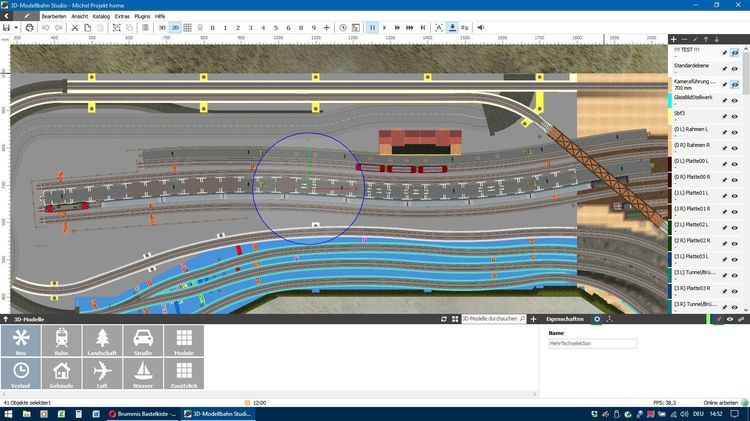750x421 pixels.
Task: Set simulation to triple fast-forward speed
Action: click(x=410, y=28)
